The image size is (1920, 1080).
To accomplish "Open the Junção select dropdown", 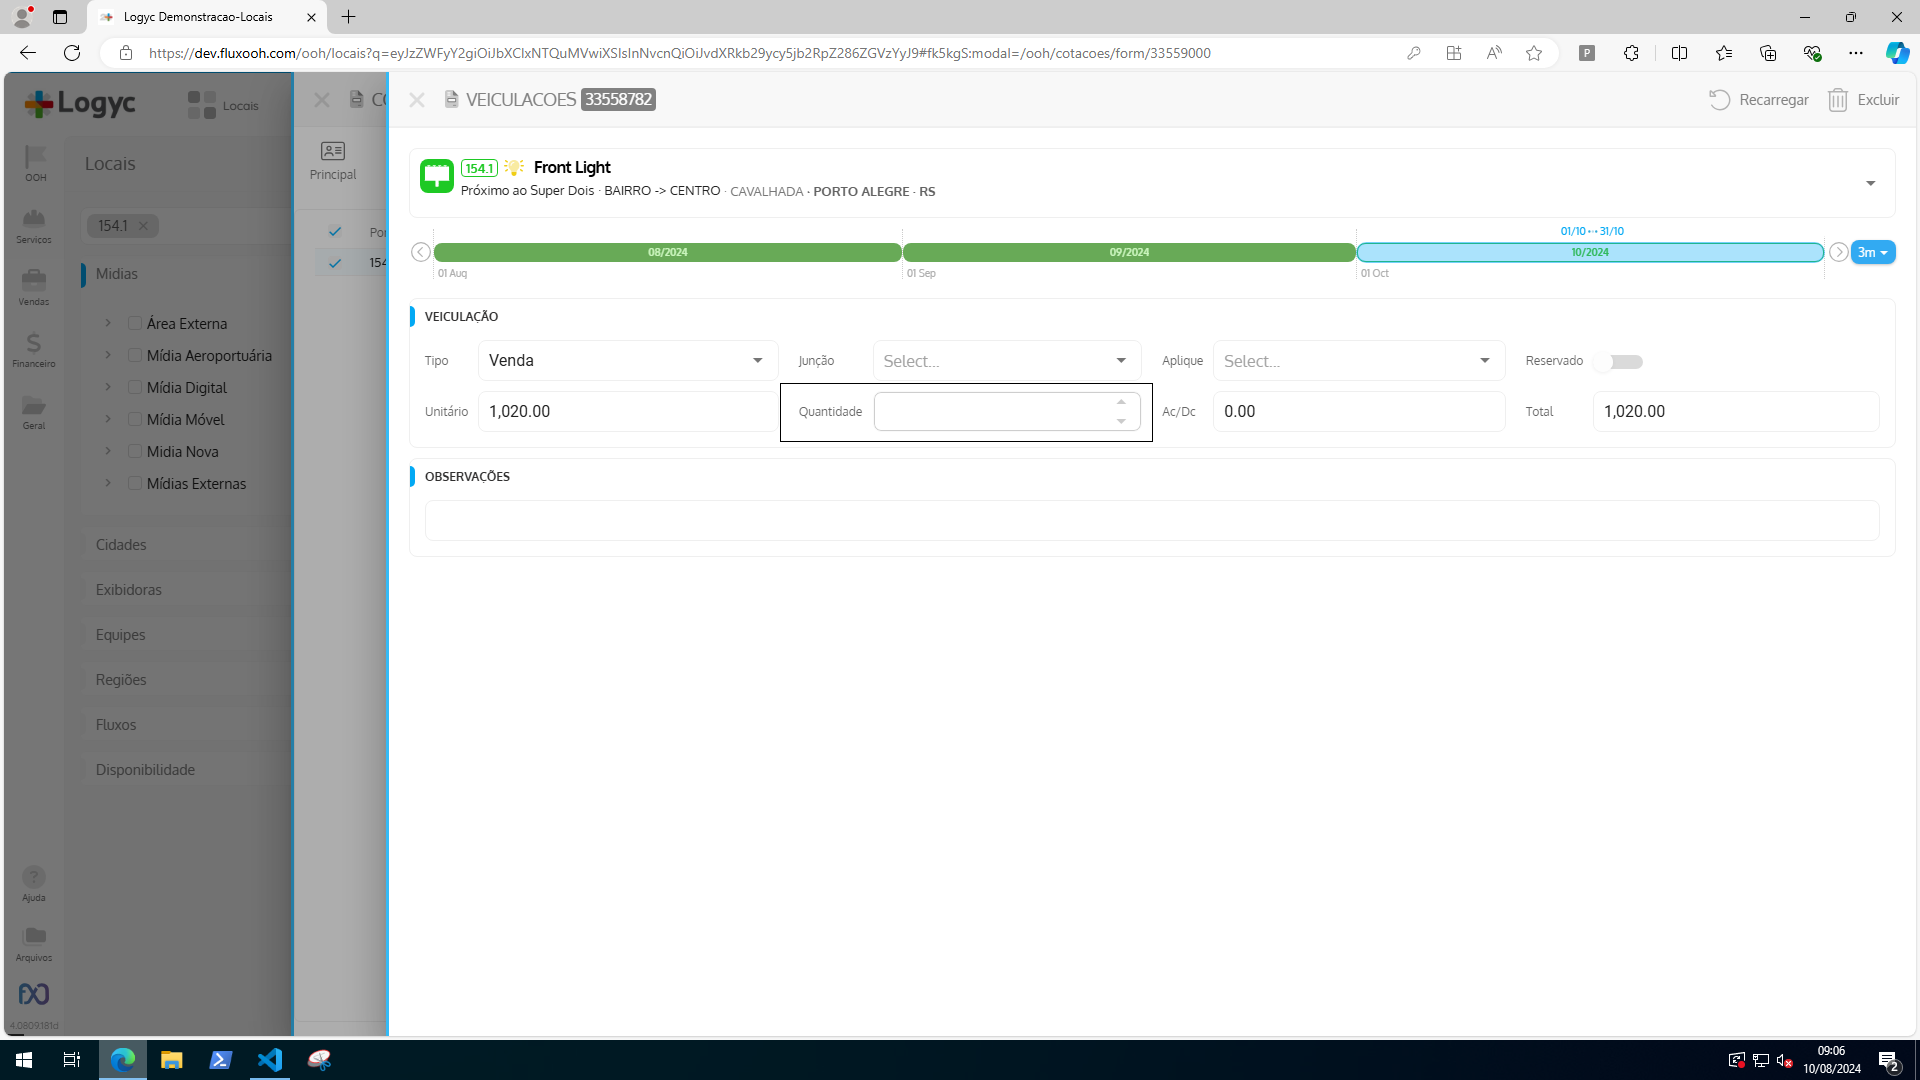I will 1006,361.
